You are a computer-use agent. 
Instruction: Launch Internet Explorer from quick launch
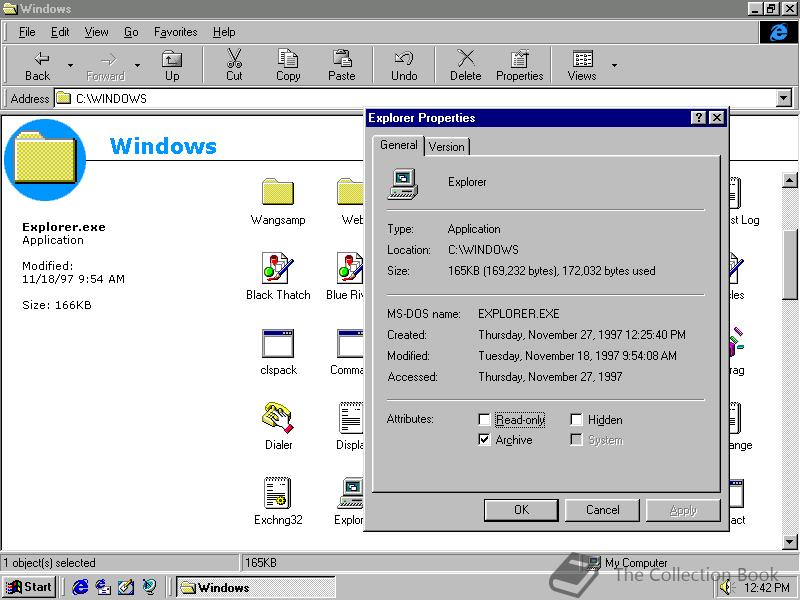[80, 587]
